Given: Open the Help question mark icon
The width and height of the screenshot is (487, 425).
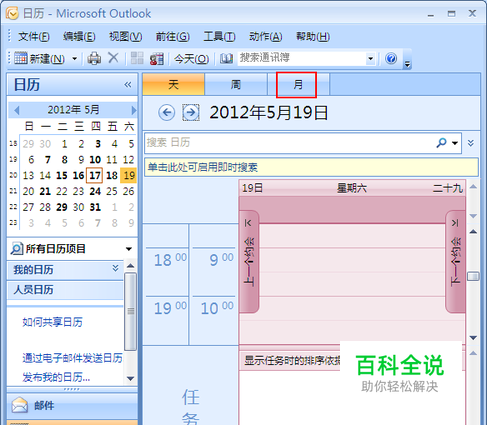Looking at the screenshot, I should click(391, 58).
